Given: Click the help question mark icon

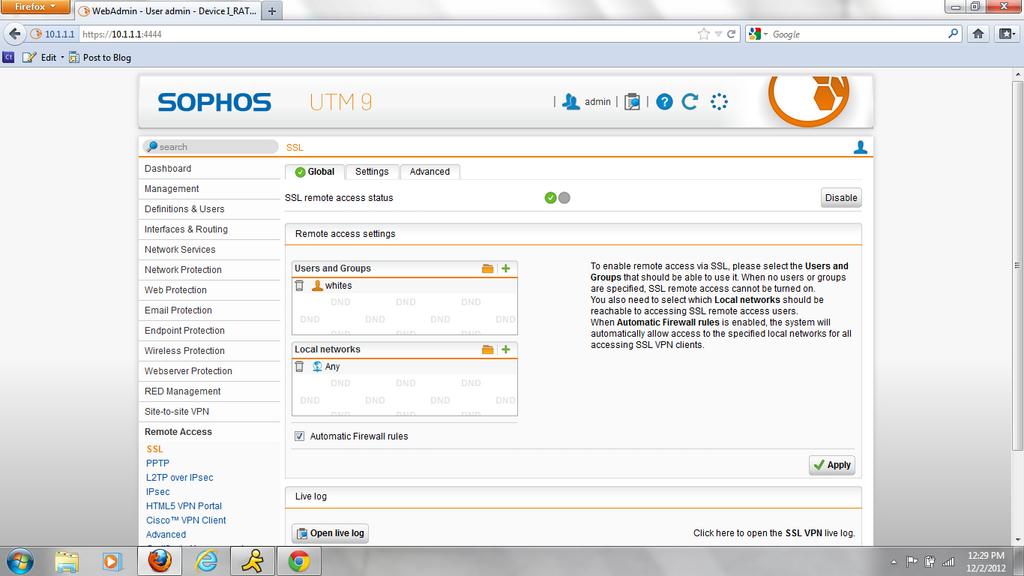Looking at the screenshot, I should point(664,102).
